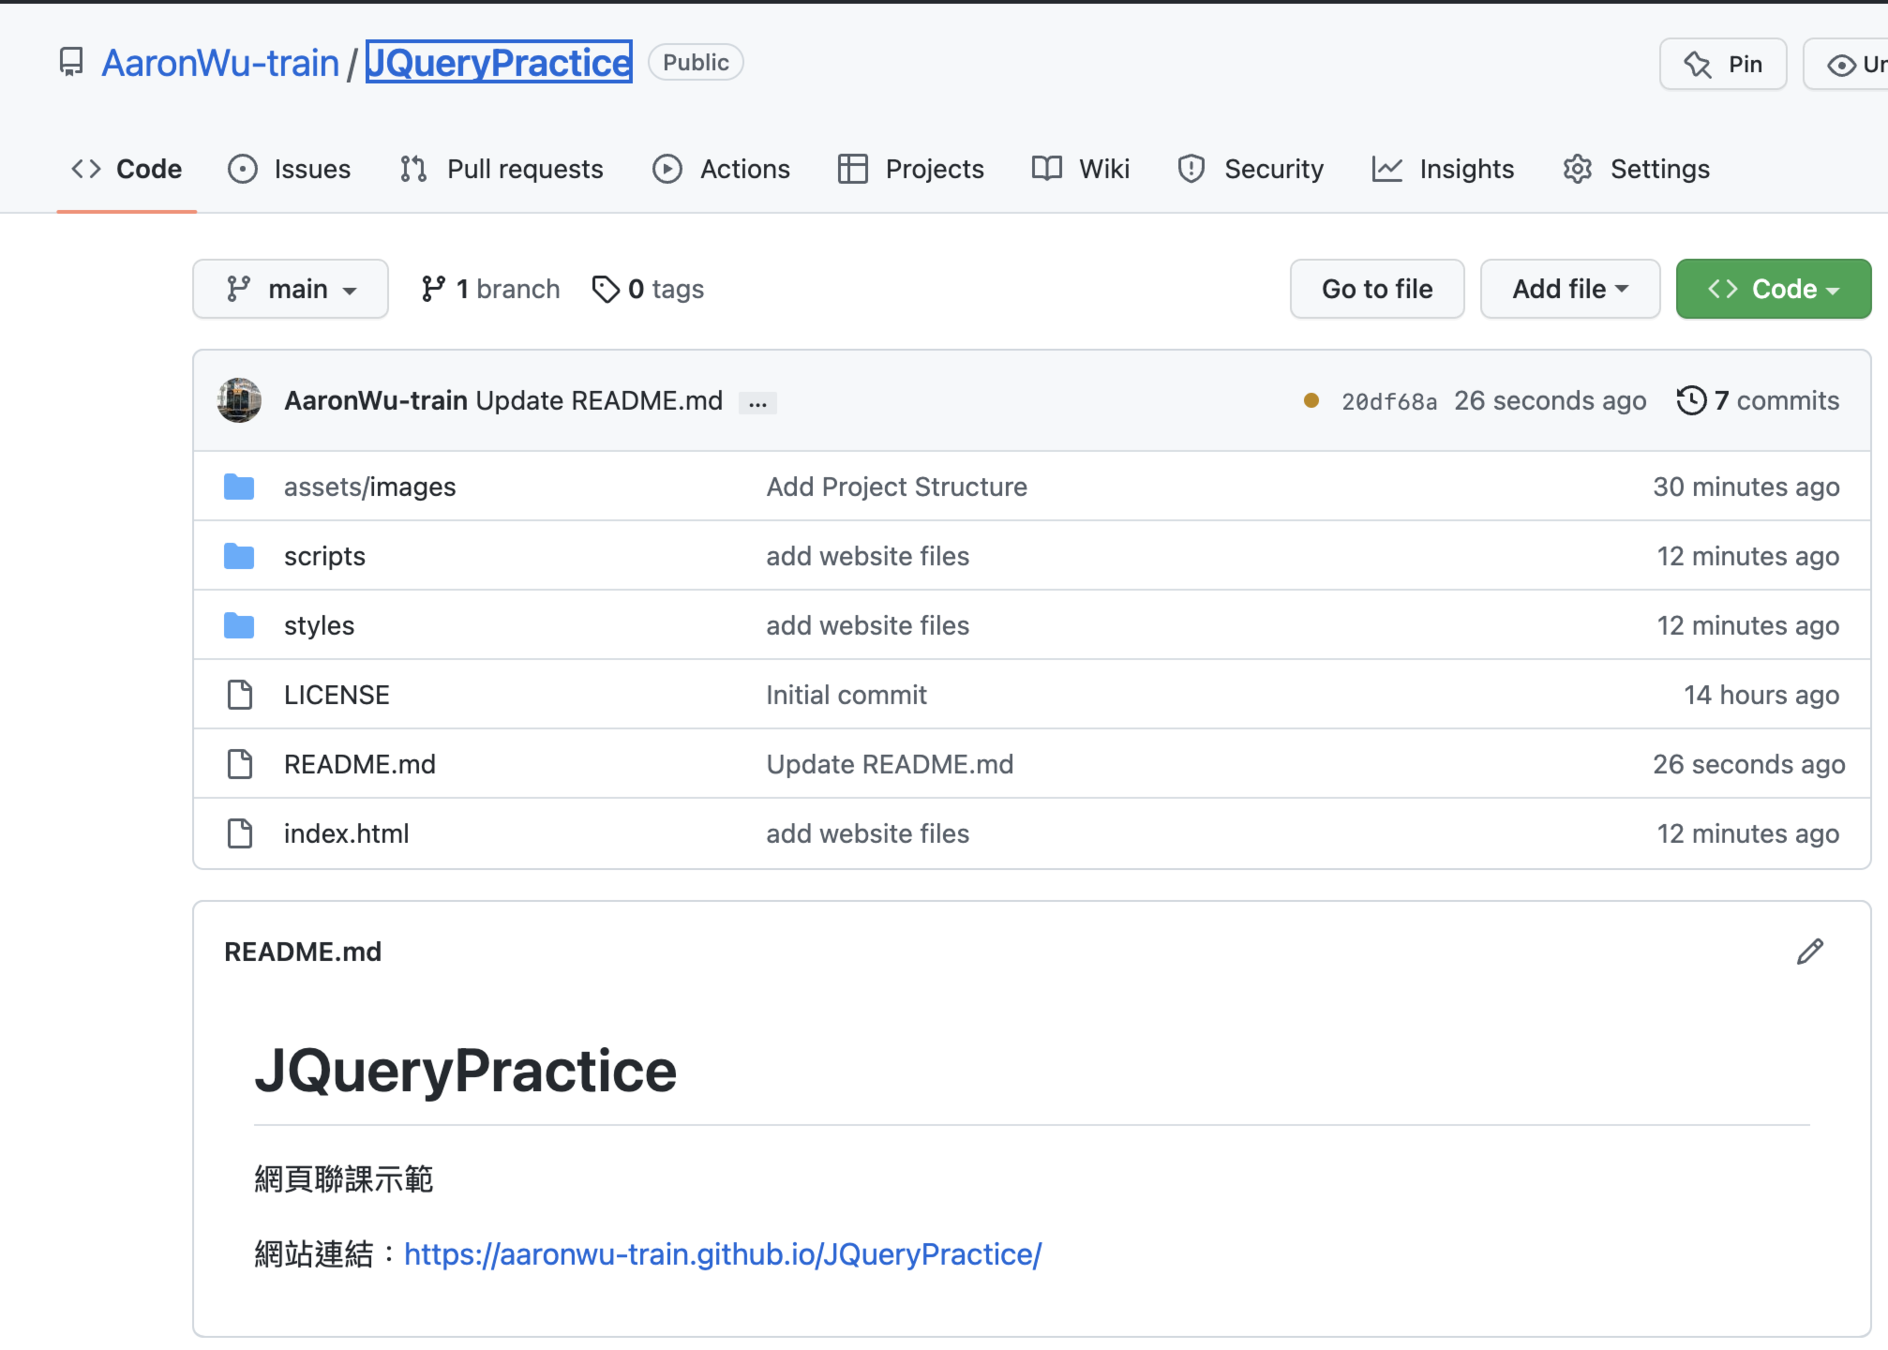The image size is (1888, 1350).
Task: Click the commits history clock icon
Action: coord(1691,400)
